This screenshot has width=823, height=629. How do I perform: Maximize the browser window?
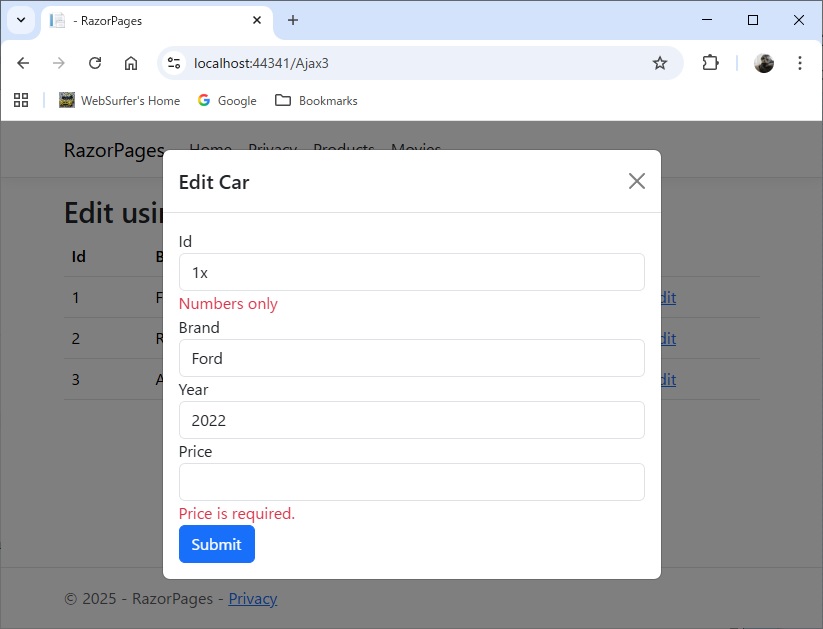(x=753, y=20)
